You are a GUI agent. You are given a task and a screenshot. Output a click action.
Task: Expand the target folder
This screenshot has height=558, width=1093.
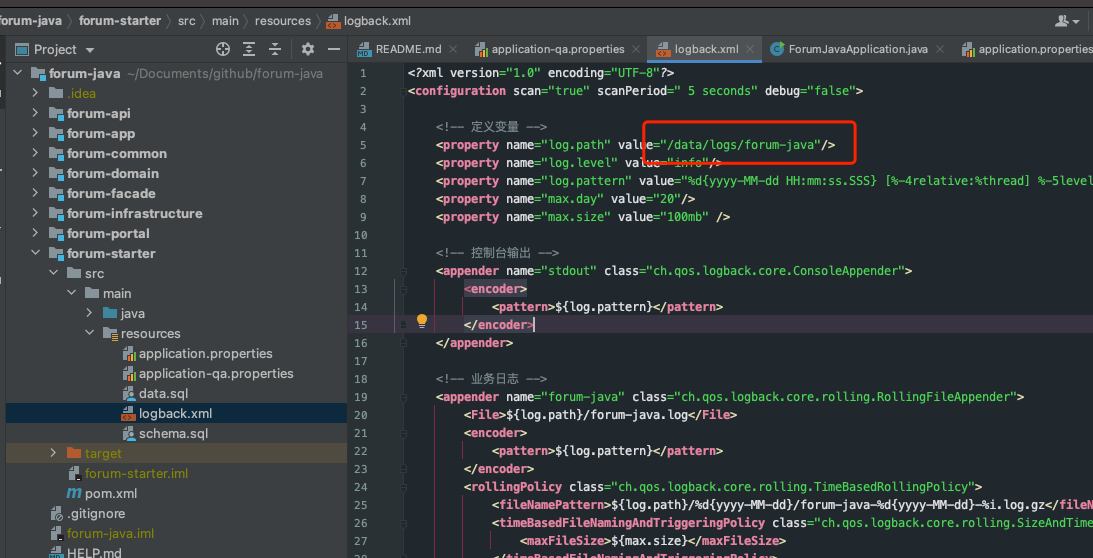tap(53, 453)
